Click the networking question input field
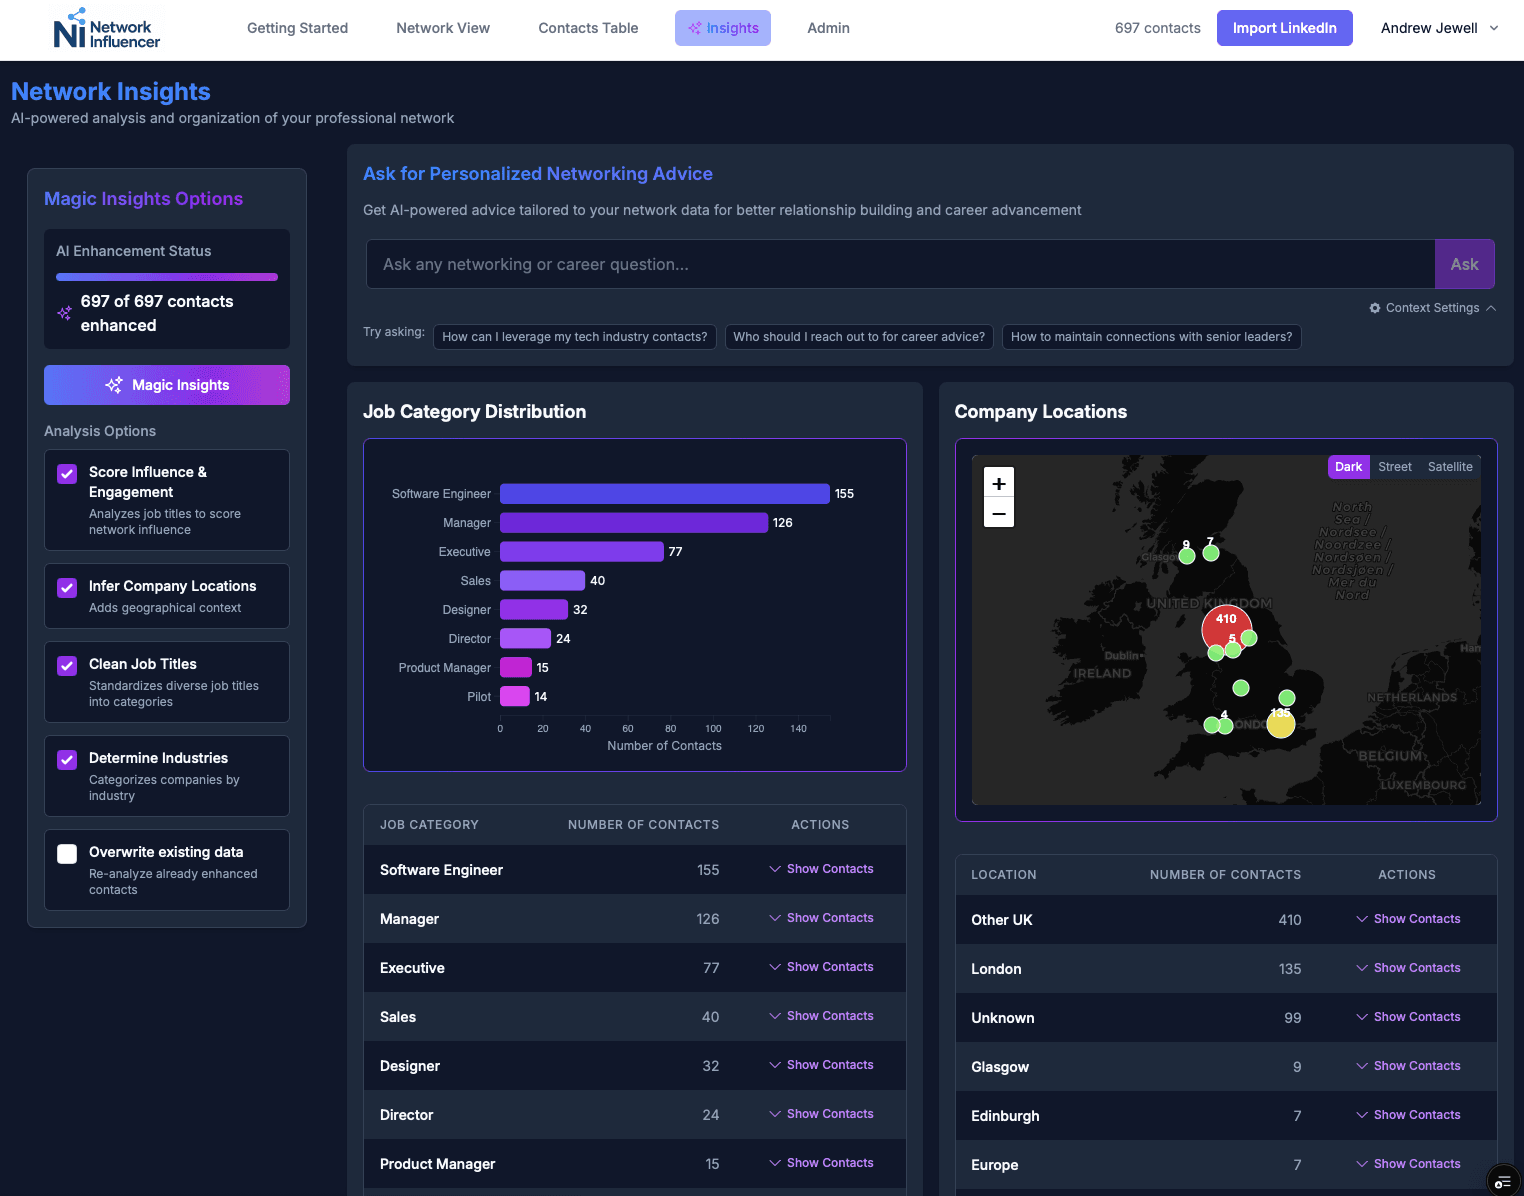Viewport: 1524px width, 1196px height. [x=900, y=264]
